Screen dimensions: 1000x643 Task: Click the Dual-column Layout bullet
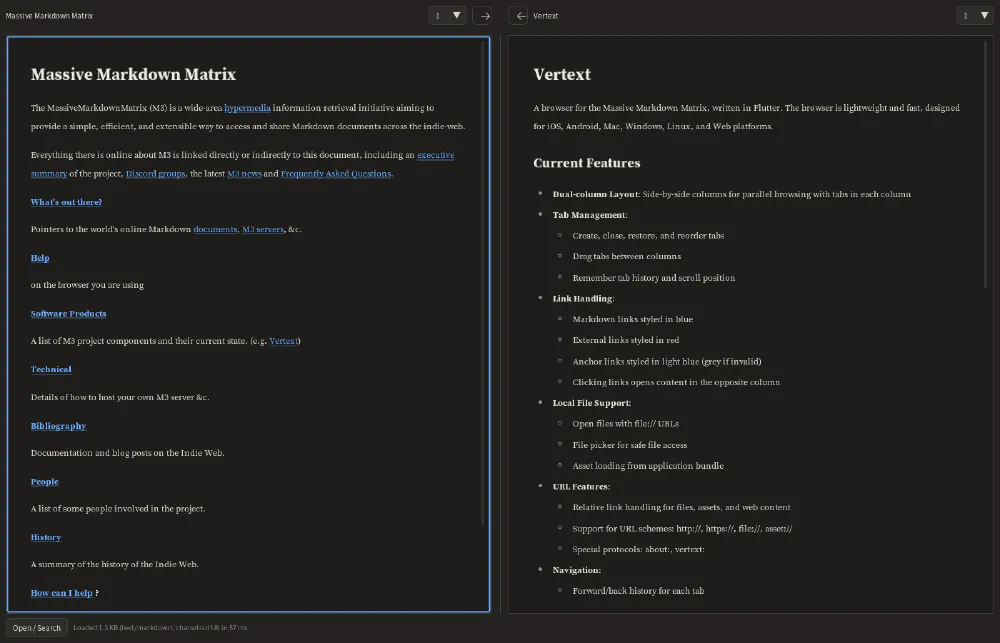pyautogui.click(x=732, y=194)
